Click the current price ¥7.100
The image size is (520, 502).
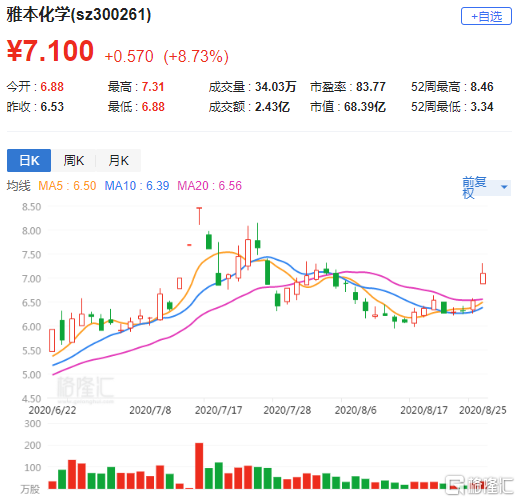[50, 51]
